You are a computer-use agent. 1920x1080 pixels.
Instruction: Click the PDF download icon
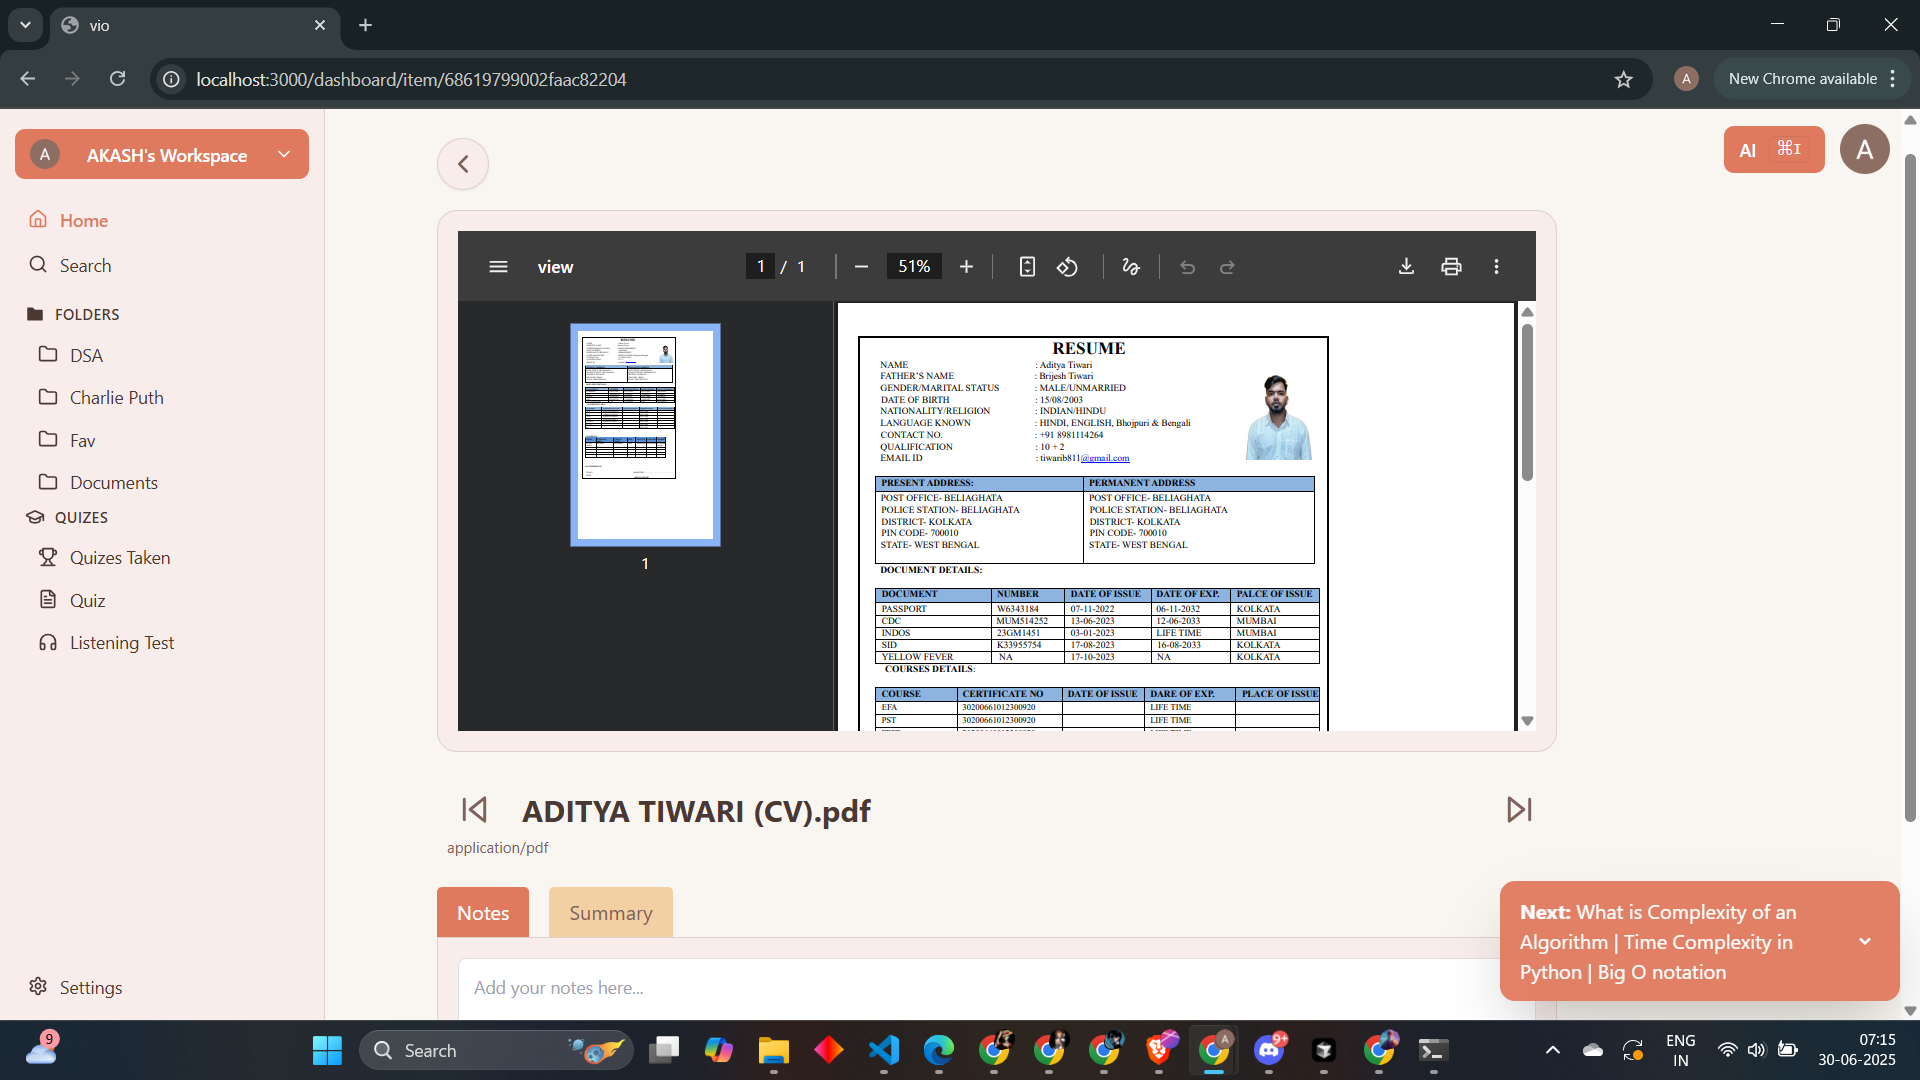(1406, 267)
